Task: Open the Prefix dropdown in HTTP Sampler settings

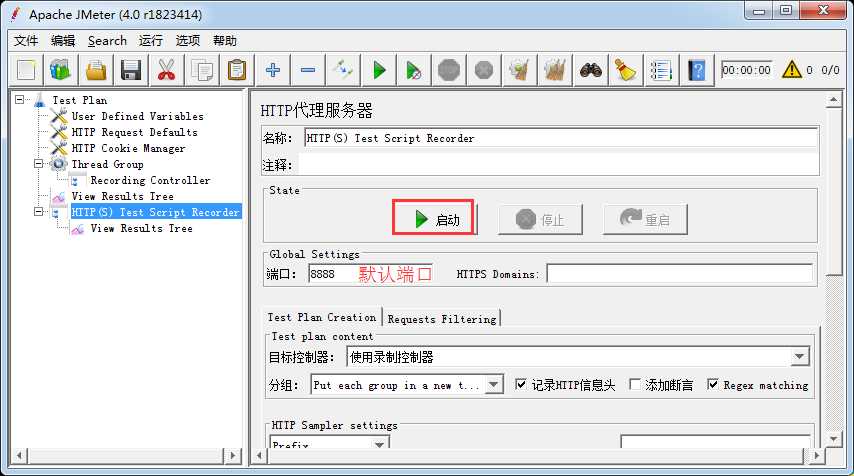Action: tap(330, 443)
